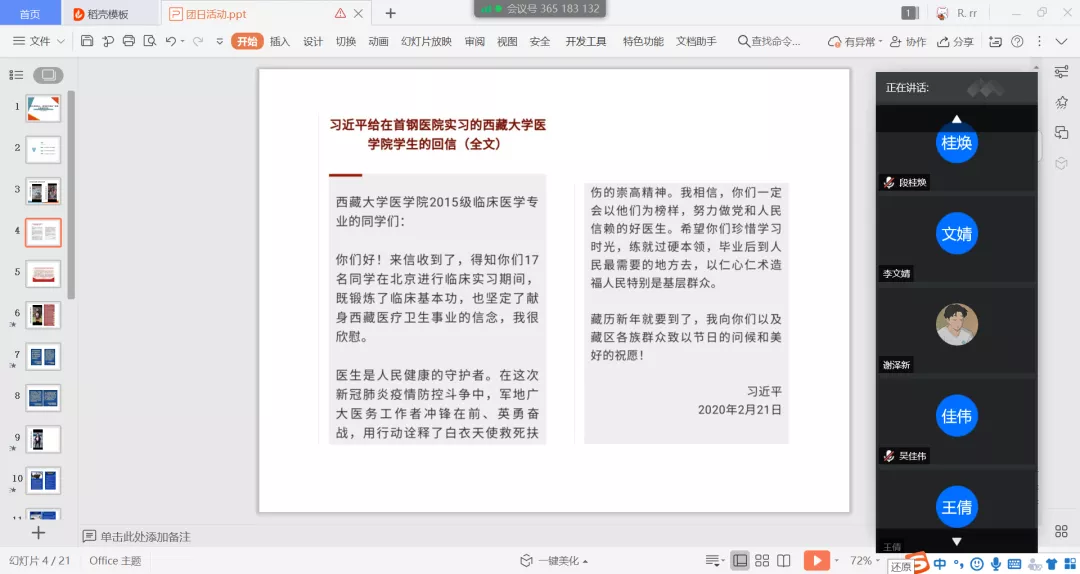Click the window count badge icon
Viewport: 1080px width, 574px height.
(910, 13)
